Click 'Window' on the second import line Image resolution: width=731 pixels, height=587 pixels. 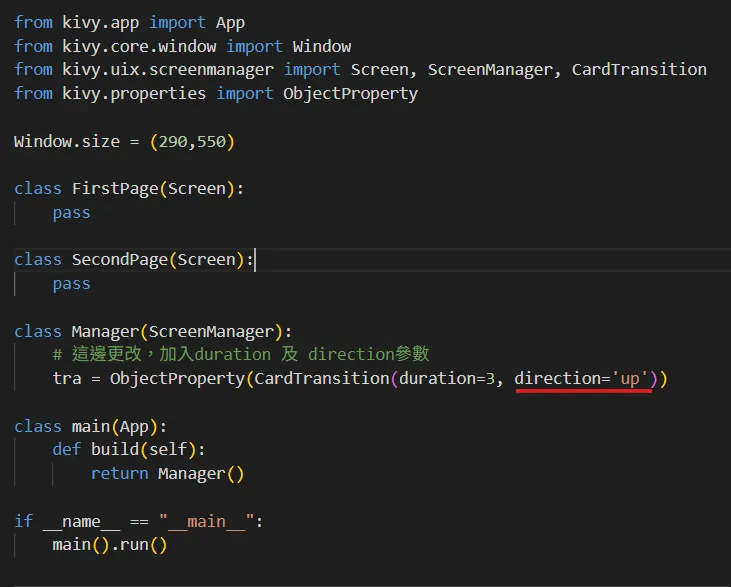tap(322, 46)
